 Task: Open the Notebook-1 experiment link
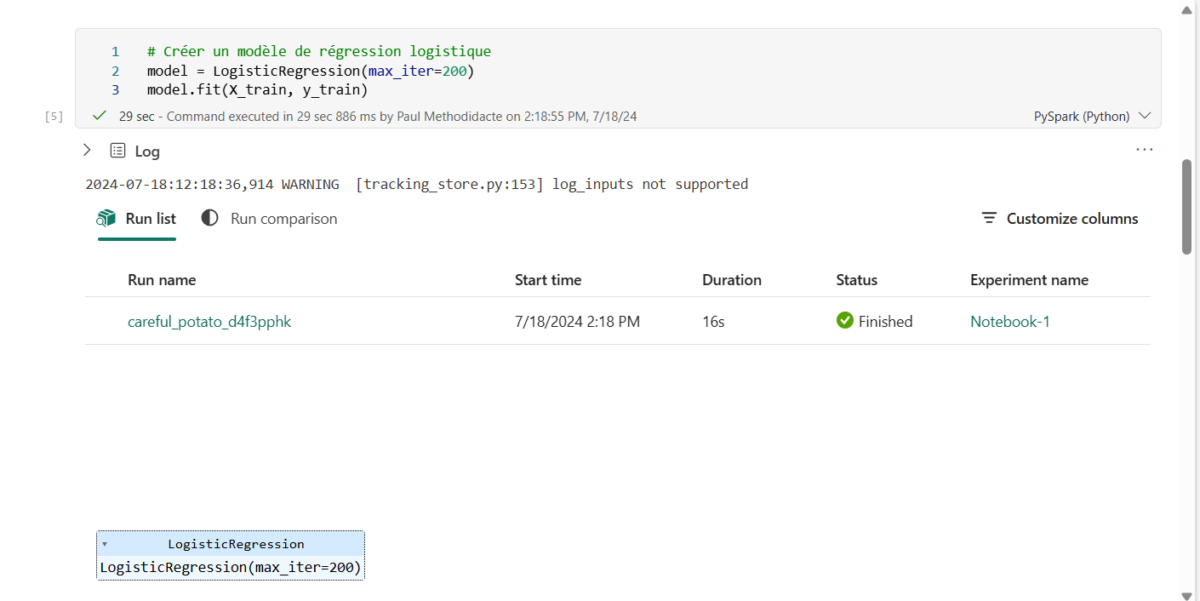pyautogui.click(x=1010, y=321)
